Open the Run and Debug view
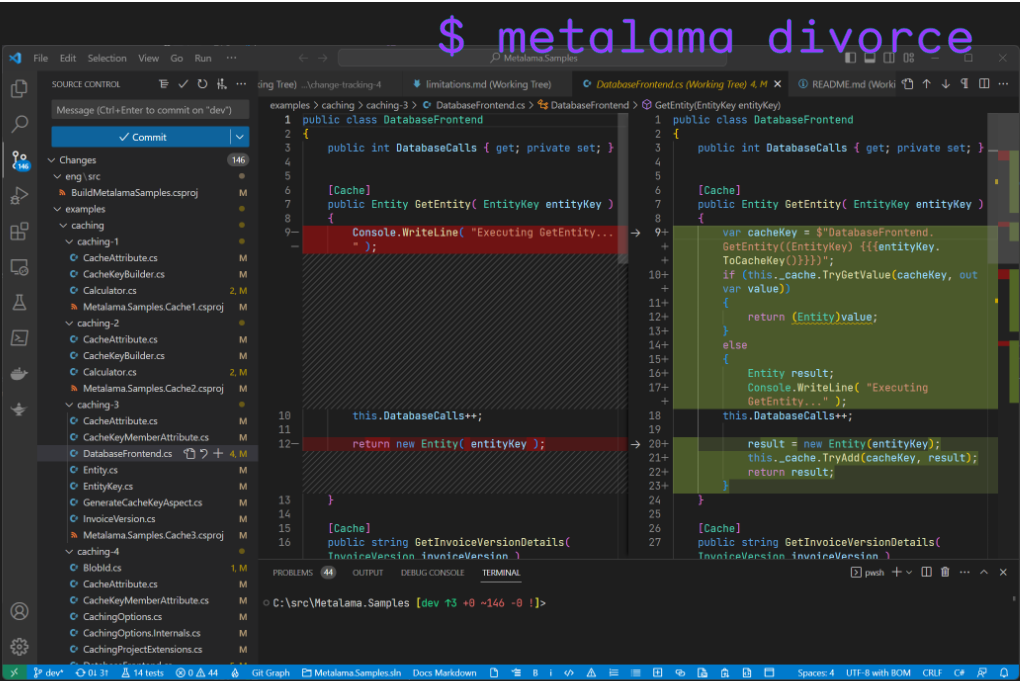 point(20,195)
